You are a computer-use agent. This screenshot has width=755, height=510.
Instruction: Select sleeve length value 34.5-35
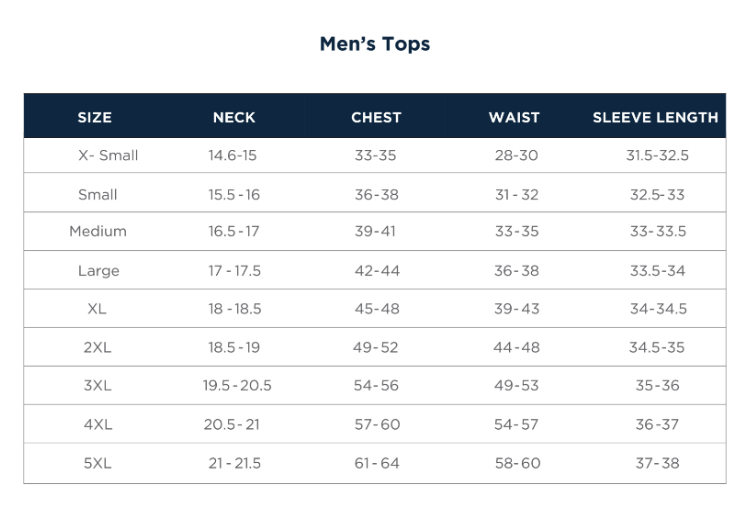[657, 348]
